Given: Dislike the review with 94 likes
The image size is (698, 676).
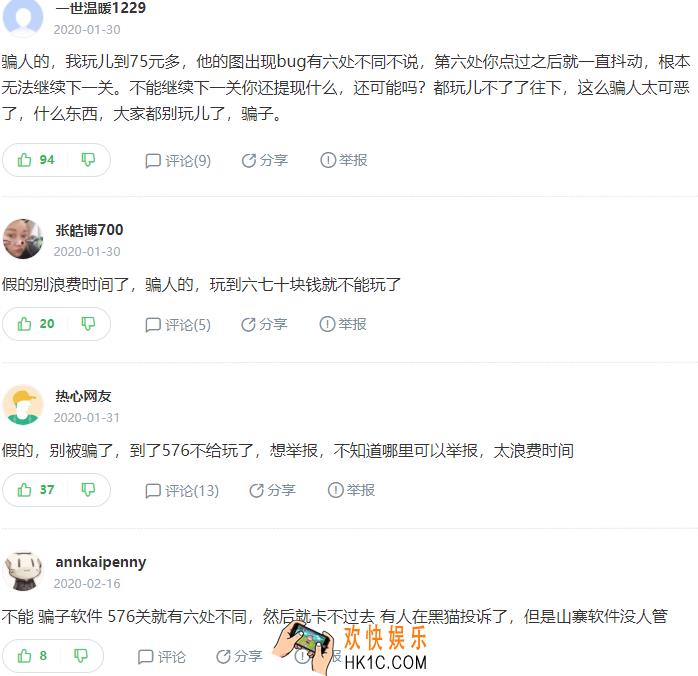Looking at the screenshot, I should 88,159.
